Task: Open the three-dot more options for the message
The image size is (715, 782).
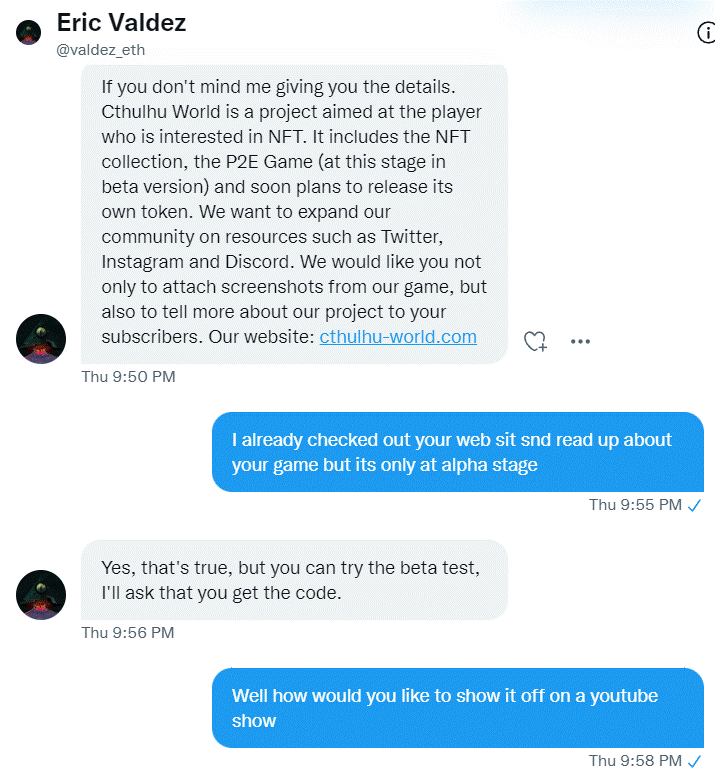Action: pos(580,342)
